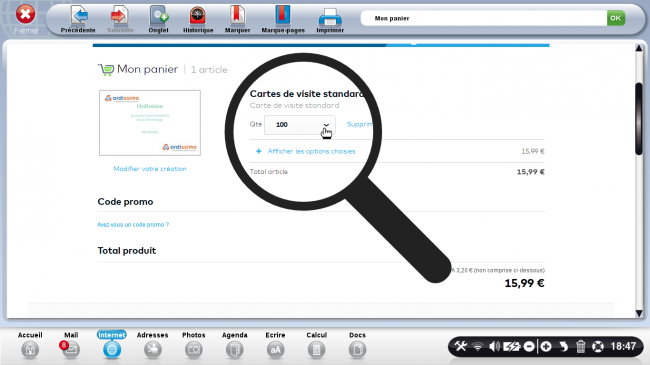
Task: Click the Modifier votre création link
Action: 150,169
